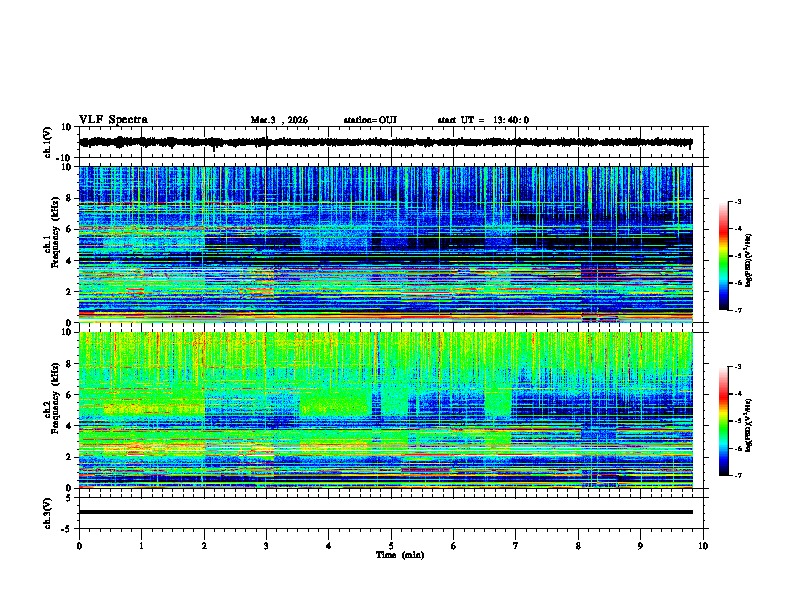Image resolution: width=792 pixels, height=612 pixels.
Task: Click "8" on the ch.1 frequency axis
Action: (x=69, y=198)
